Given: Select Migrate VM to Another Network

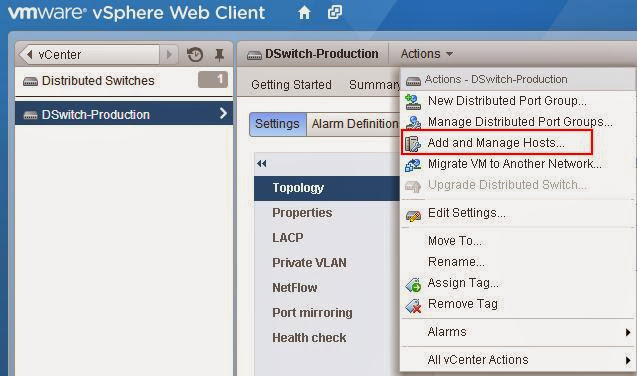Looking at the screenshot, I should click(x=514, y=164).
